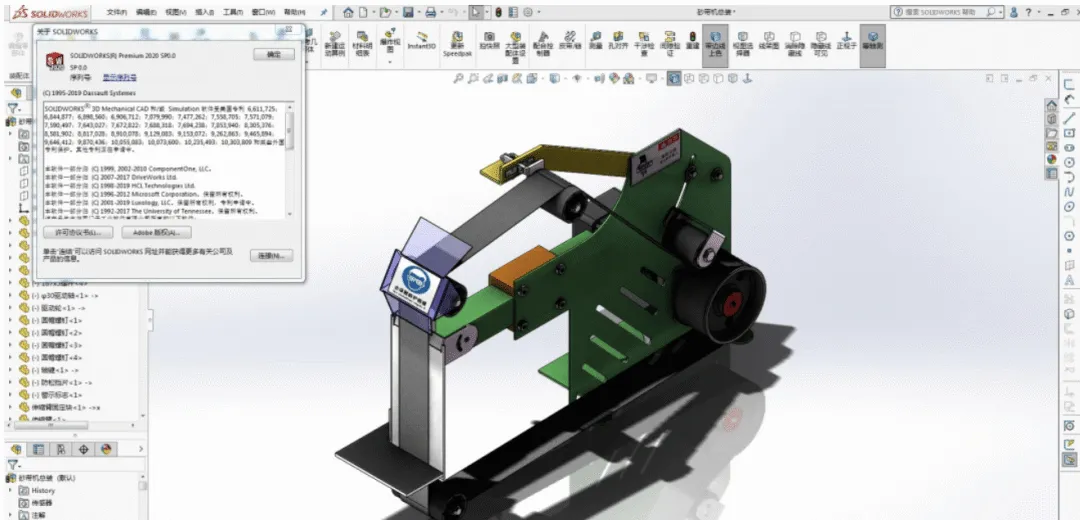Click the DimXpert crosshair tab in lower panel
This screenshot has width=1080, height=520.
(84, 449)
